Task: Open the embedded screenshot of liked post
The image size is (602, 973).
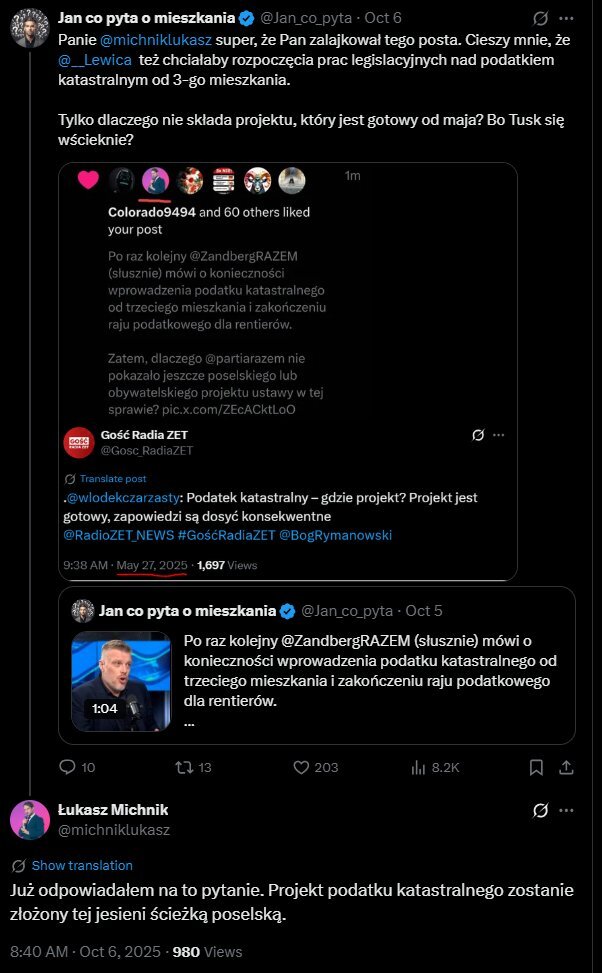Action: tap(287, 371)
